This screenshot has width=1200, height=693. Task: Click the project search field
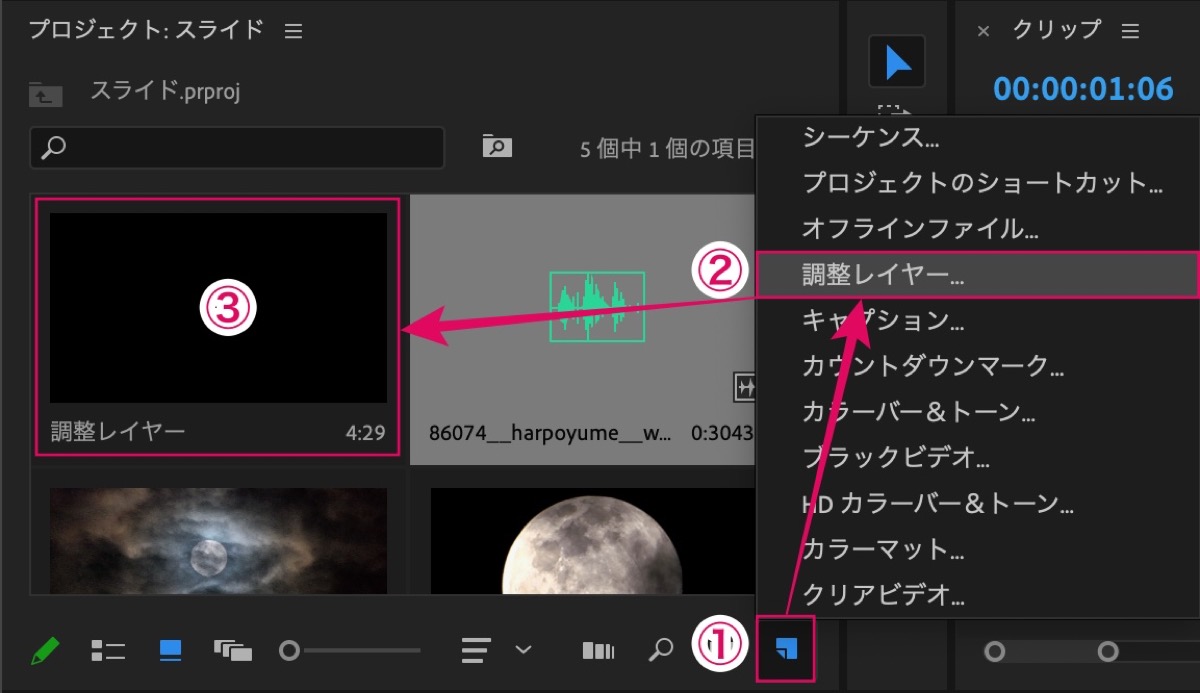(x=237, y=148)
